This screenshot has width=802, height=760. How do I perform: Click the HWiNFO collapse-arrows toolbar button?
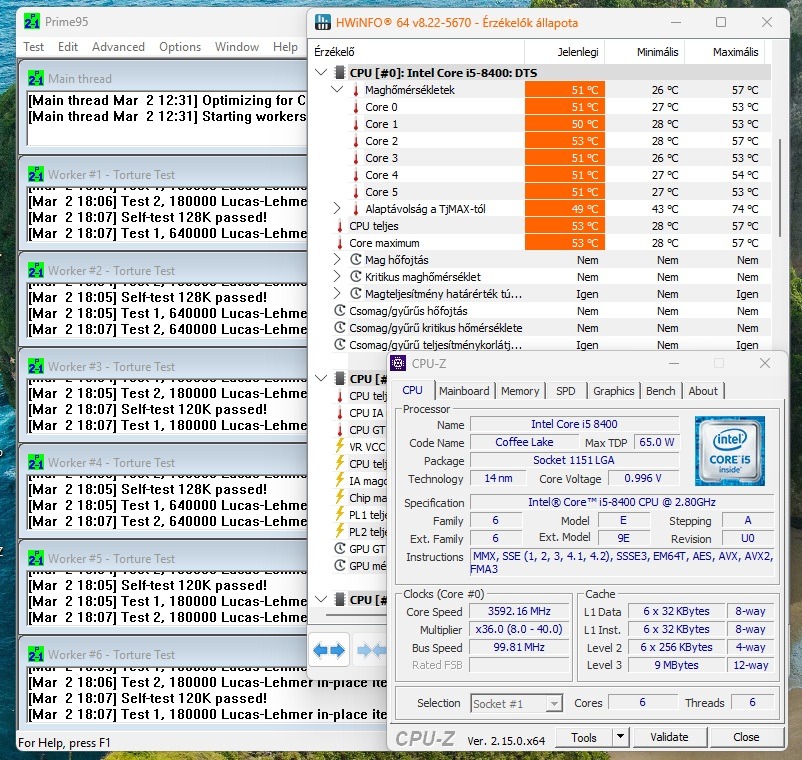(x=371, y=650)
